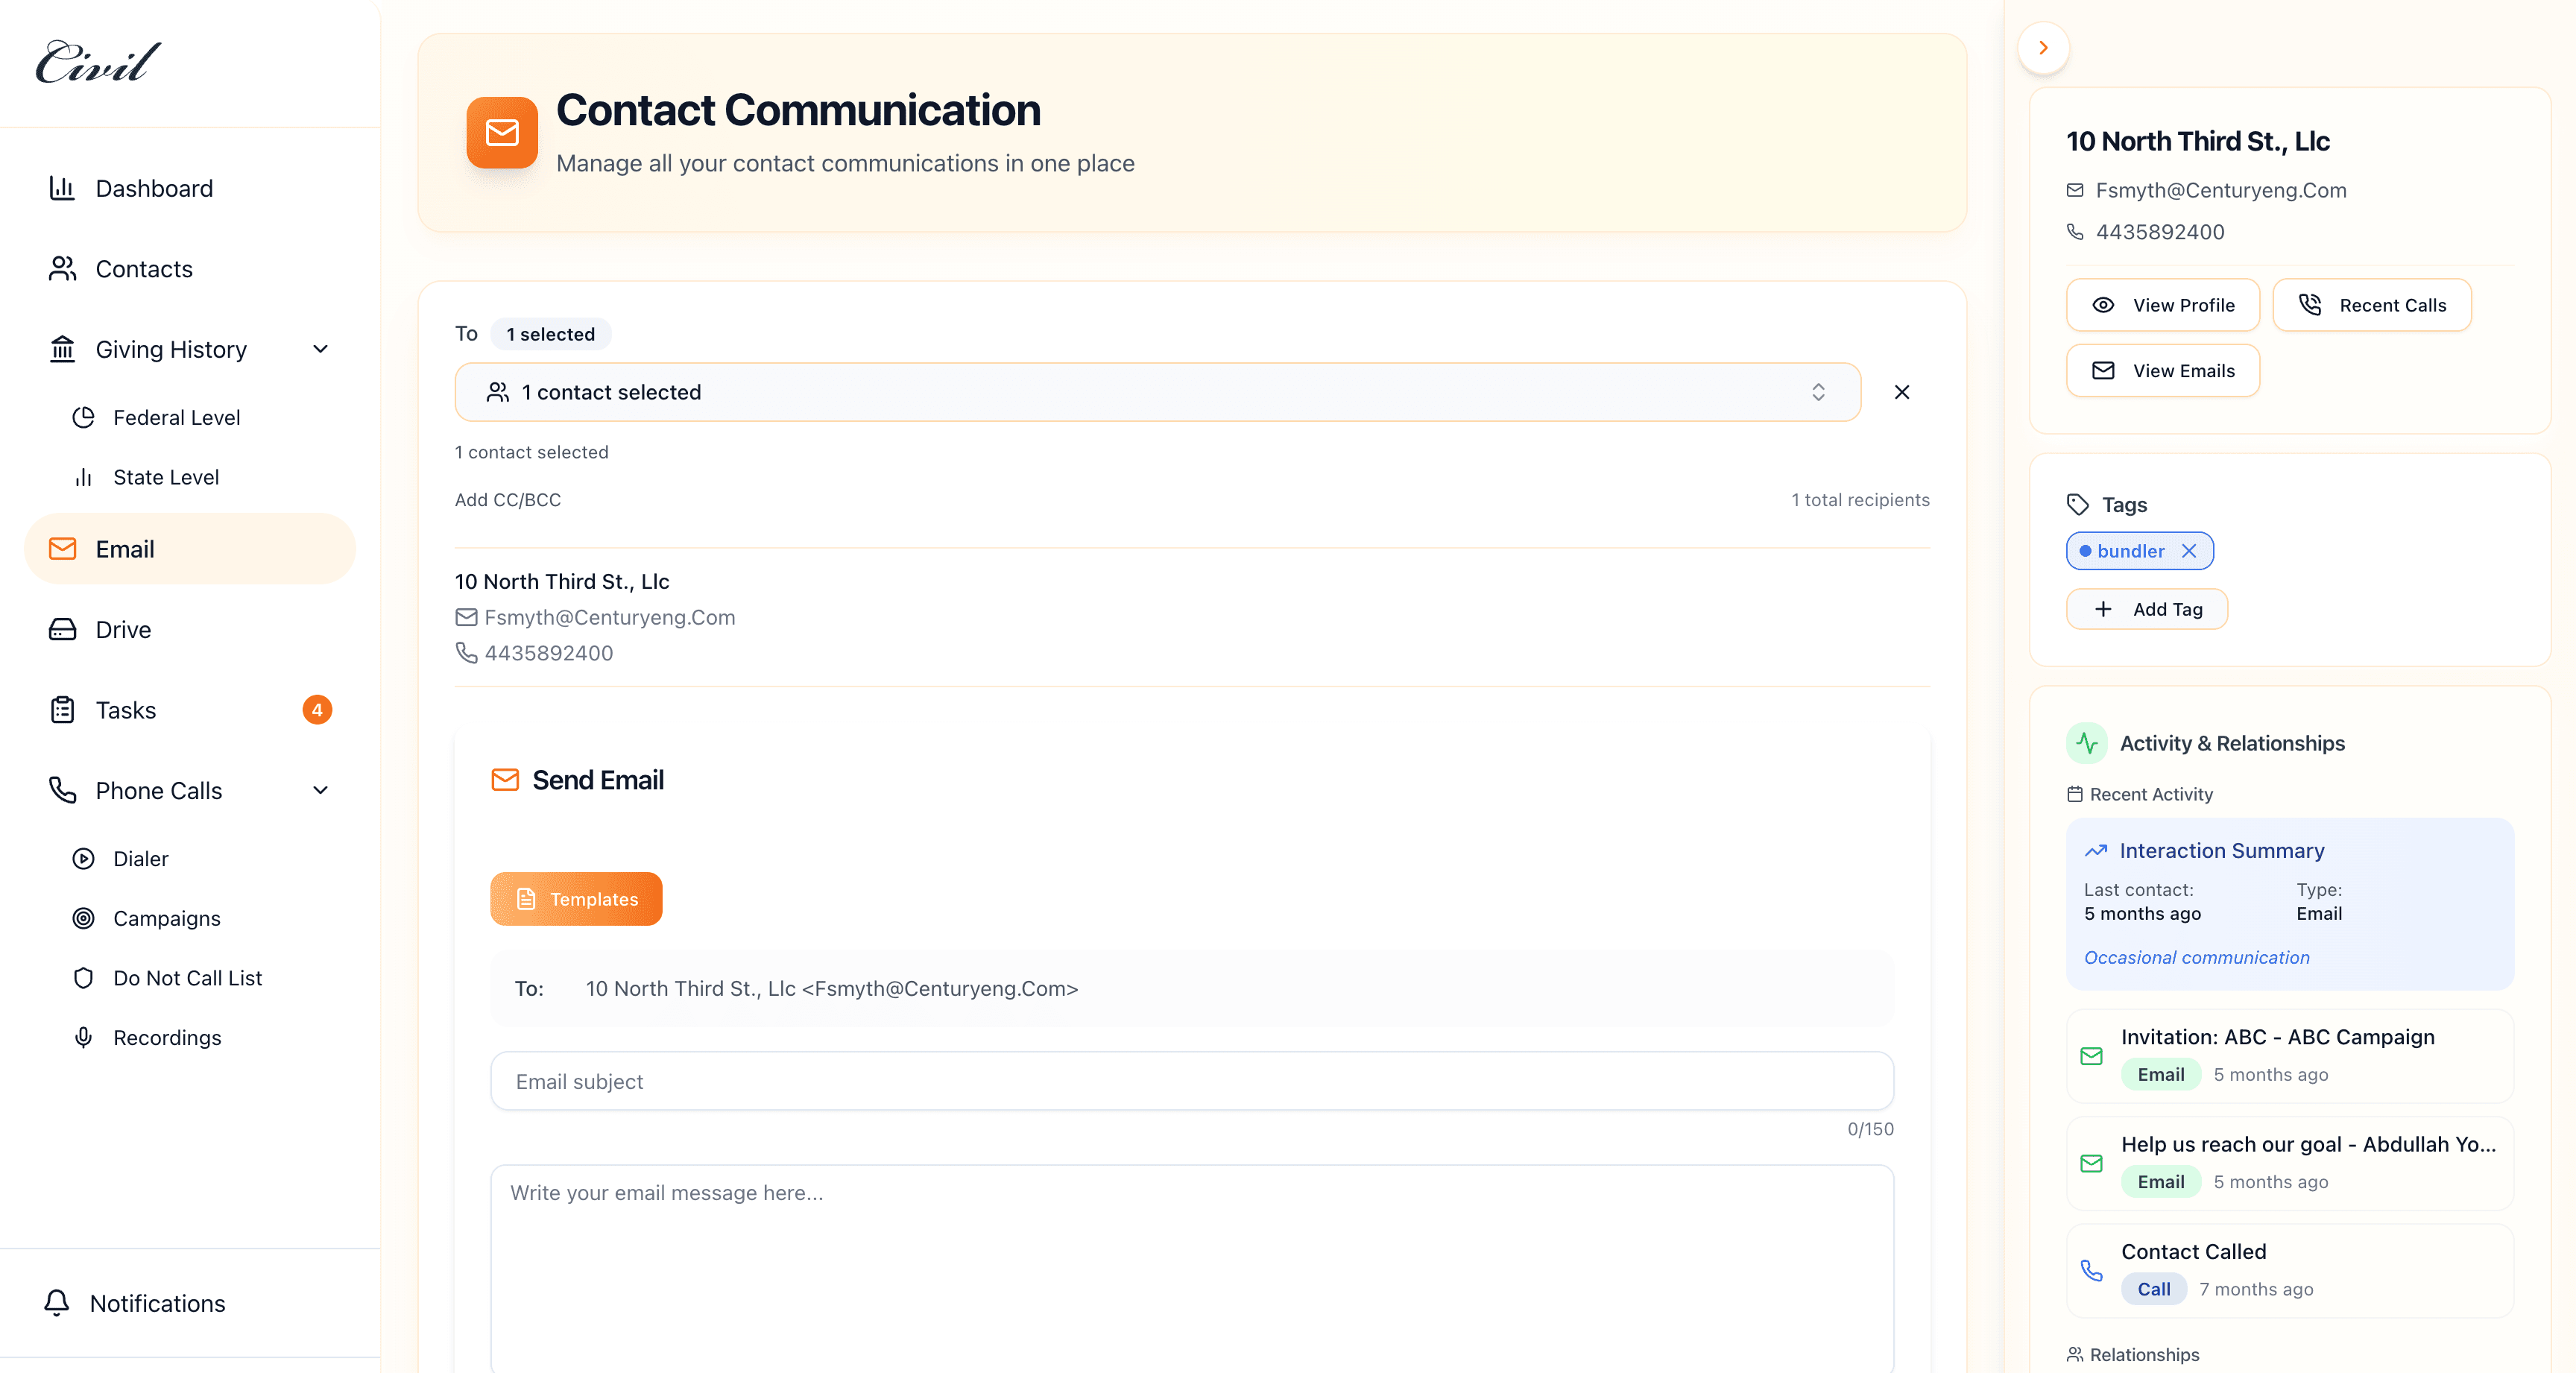This screenshot has width=2576, height=1373.
Task: Select Campaigns under Phone Calls
Action: (166, 918)
